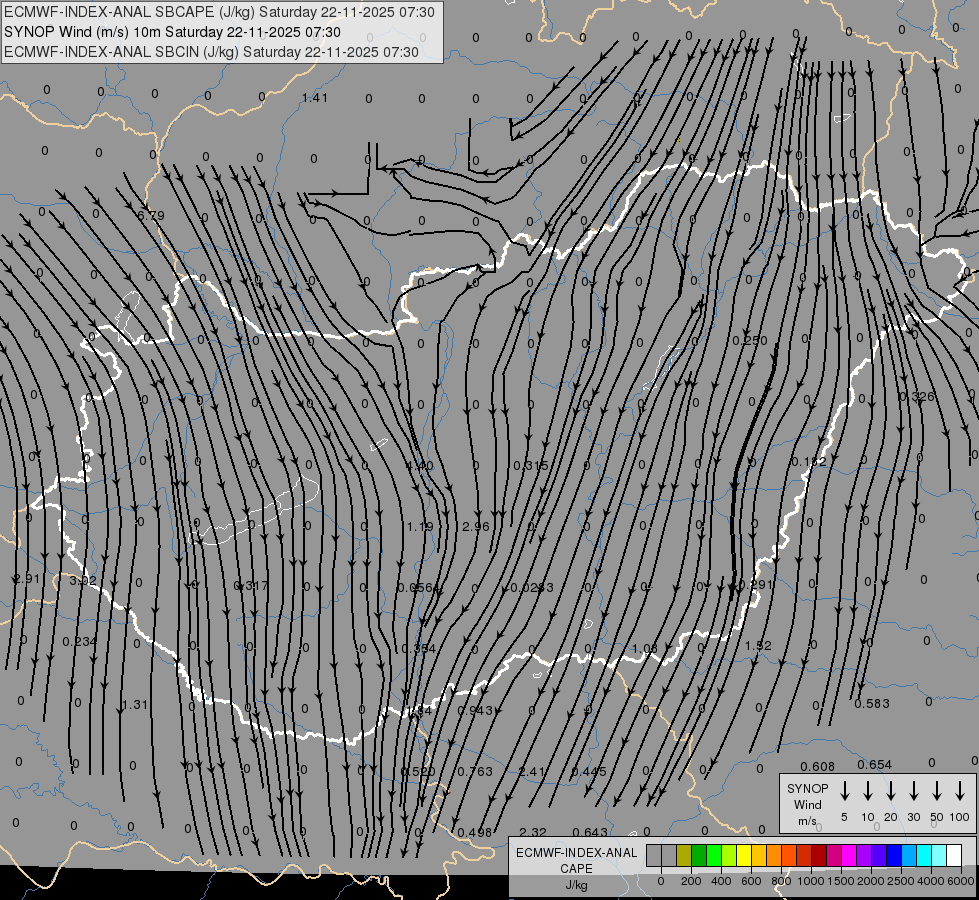Click the '1000' tick label on the CAPE scale
Image resolution: width=979 pixels, height=900 pixels.
811,881
